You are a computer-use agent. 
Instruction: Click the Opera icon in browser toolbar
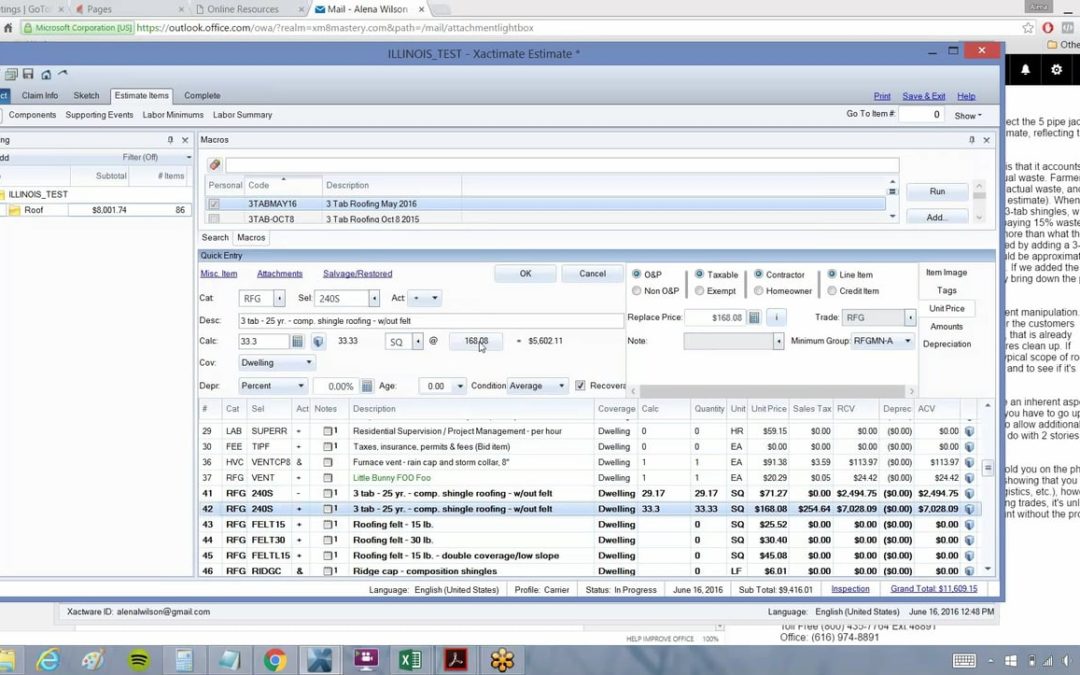pos(1048,28)
